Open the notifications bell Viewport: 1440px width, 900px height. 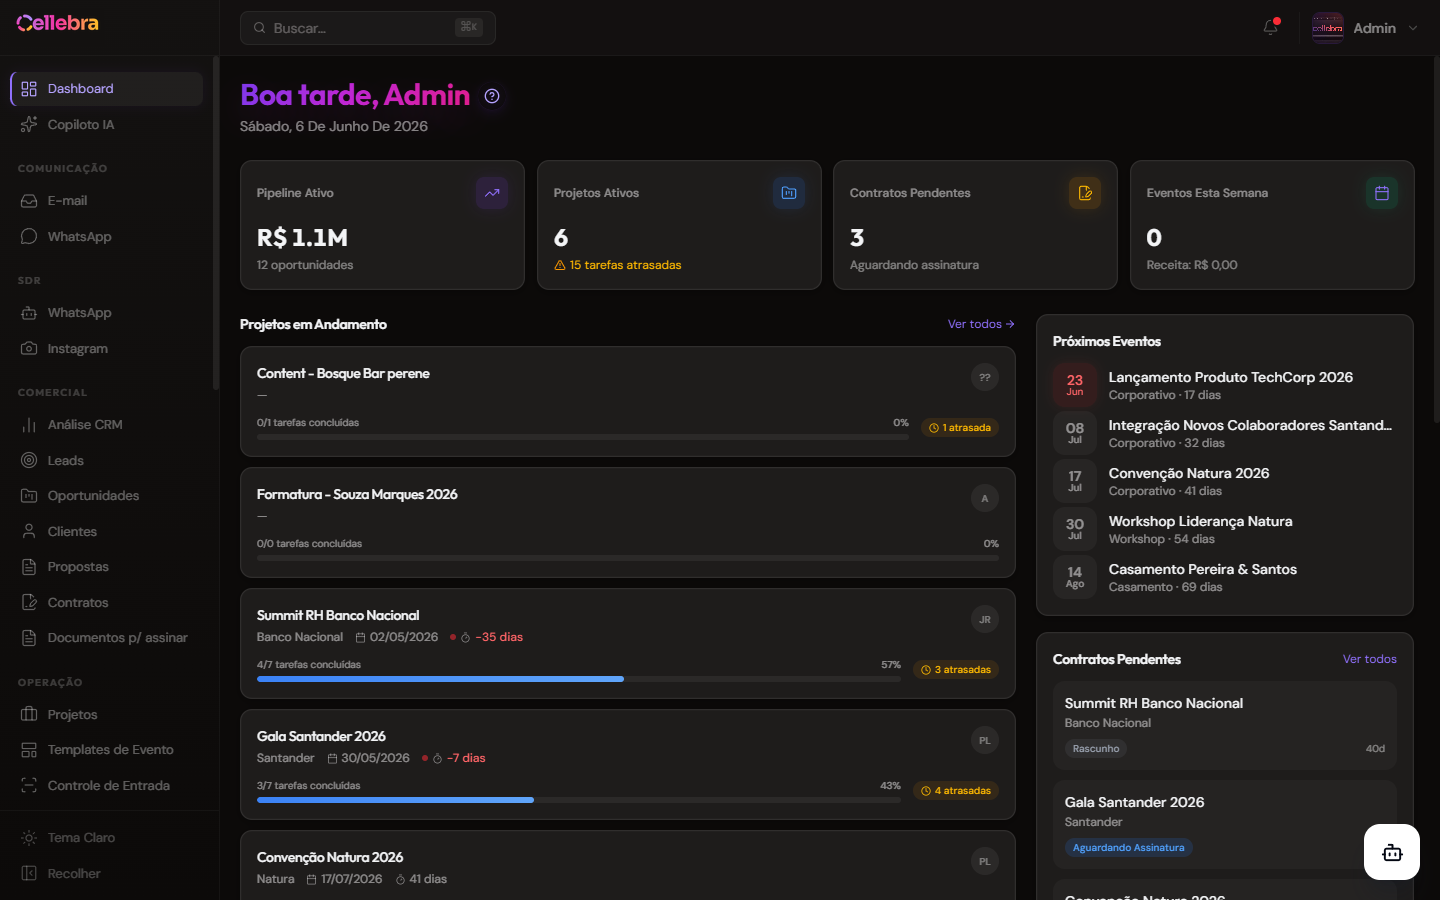click(x=1271, y=27)
